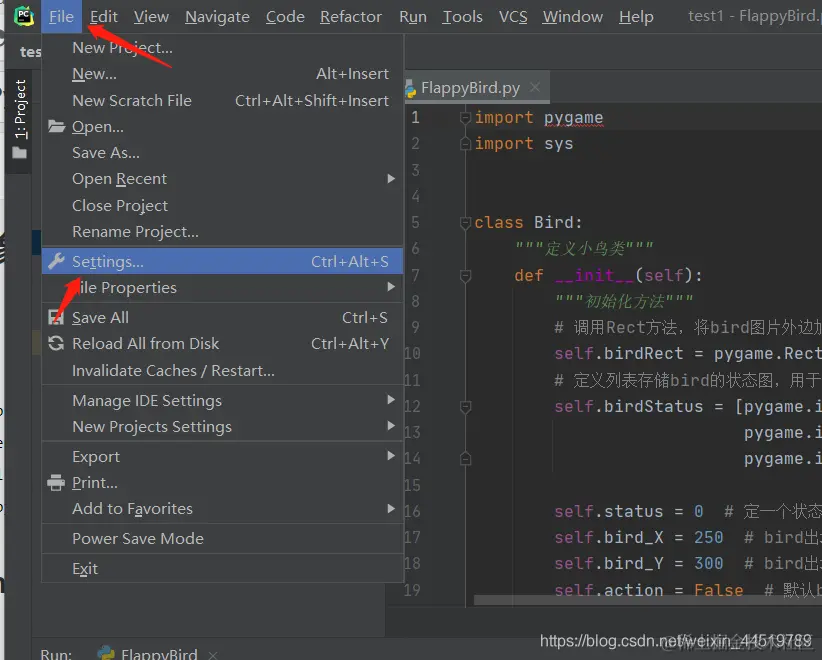Choose New... menu entry

pos(222,74)
